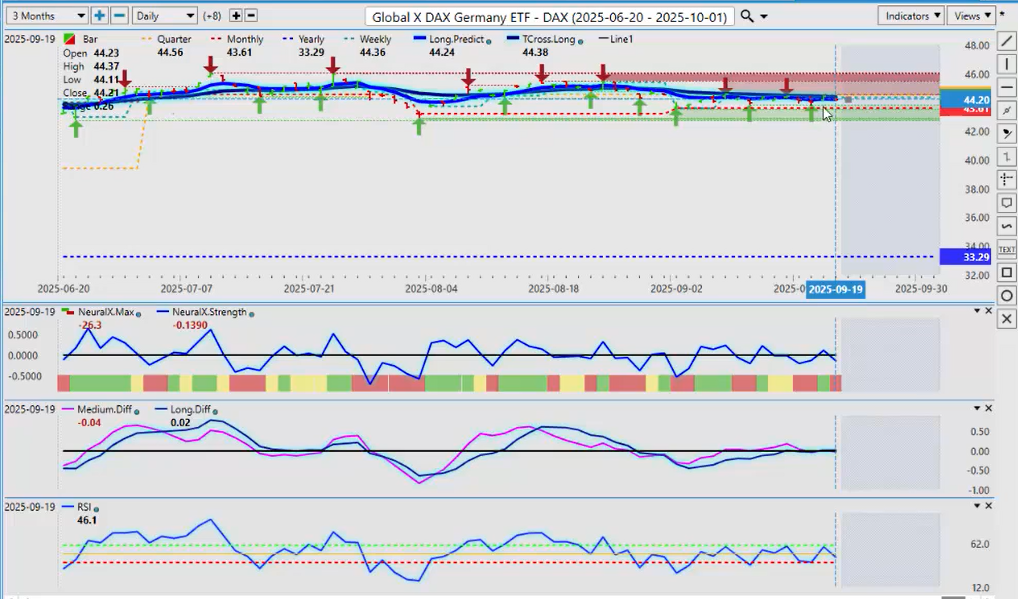Click the (+8) label in toolbar
1018x599 pixels.
[x=211, y=16]
